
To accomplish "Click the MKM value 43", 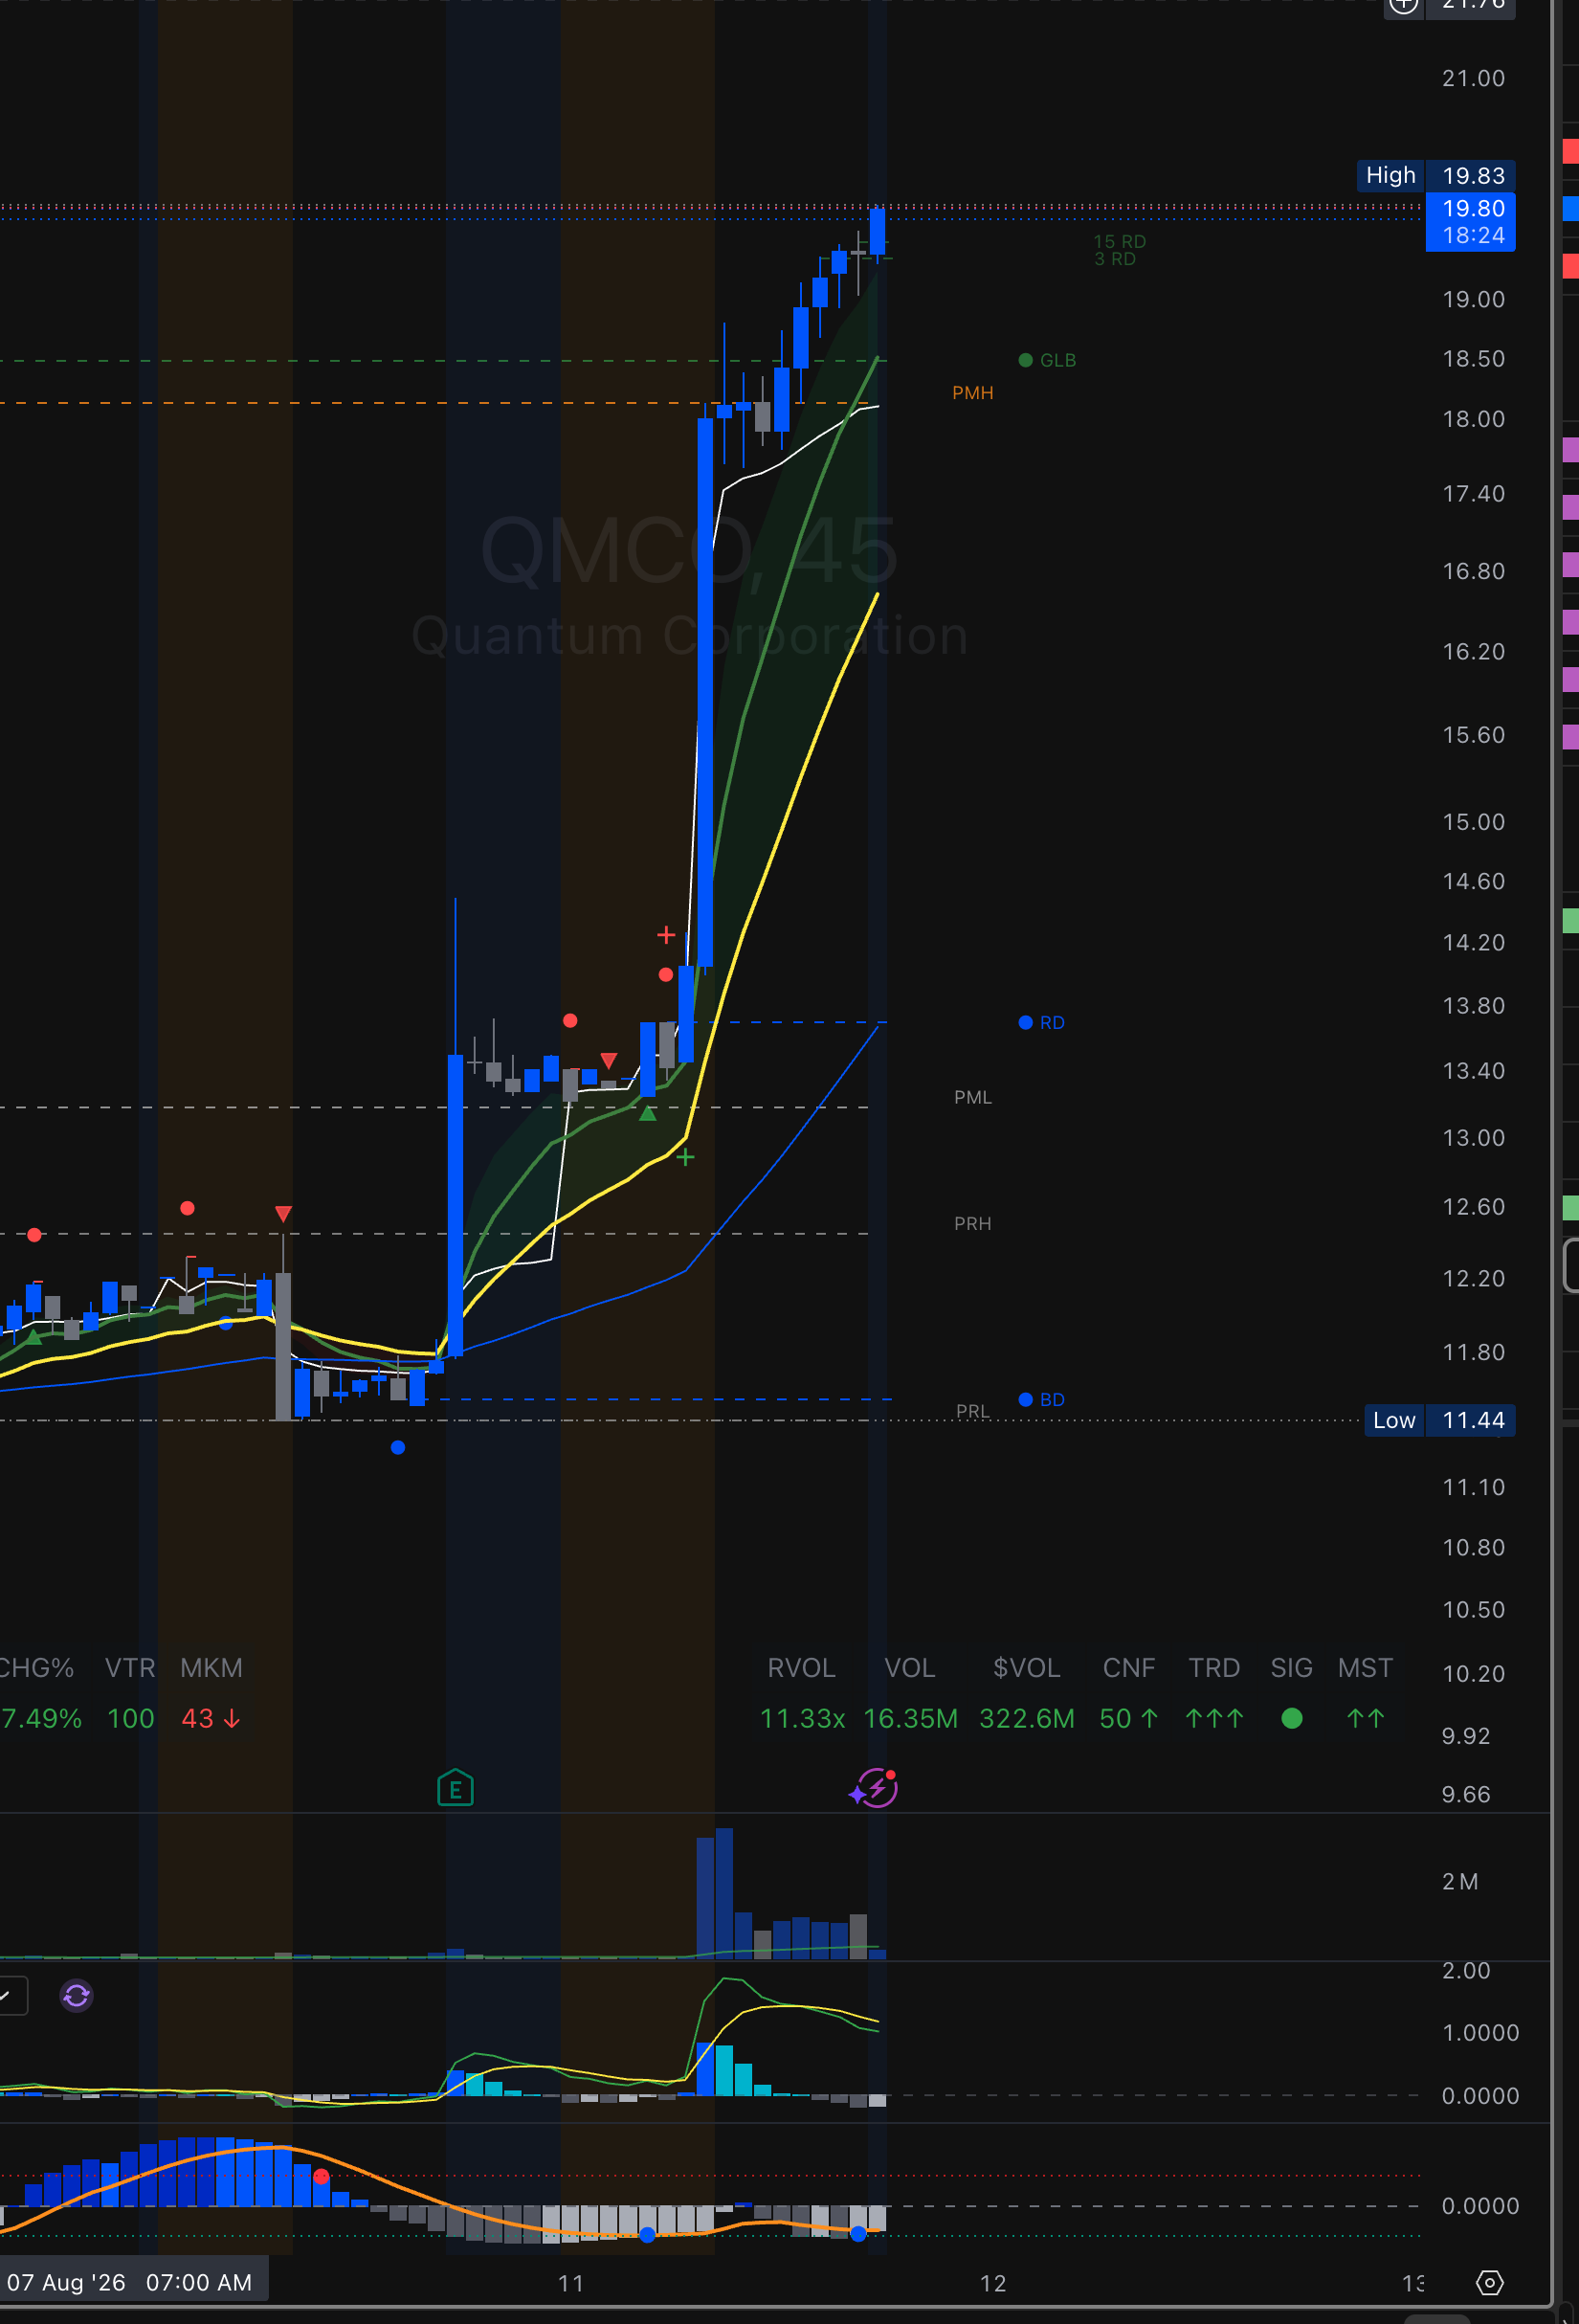I will pos(211,1718).
